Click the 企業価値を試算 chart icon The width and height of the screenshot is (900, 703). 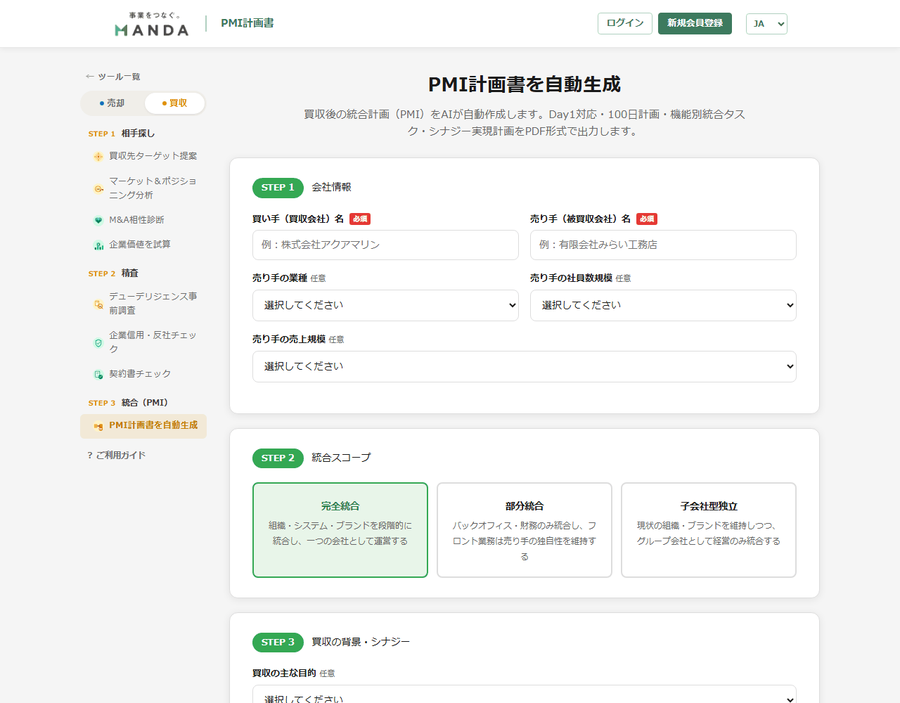pyautogui.click(x=98, y=246)
